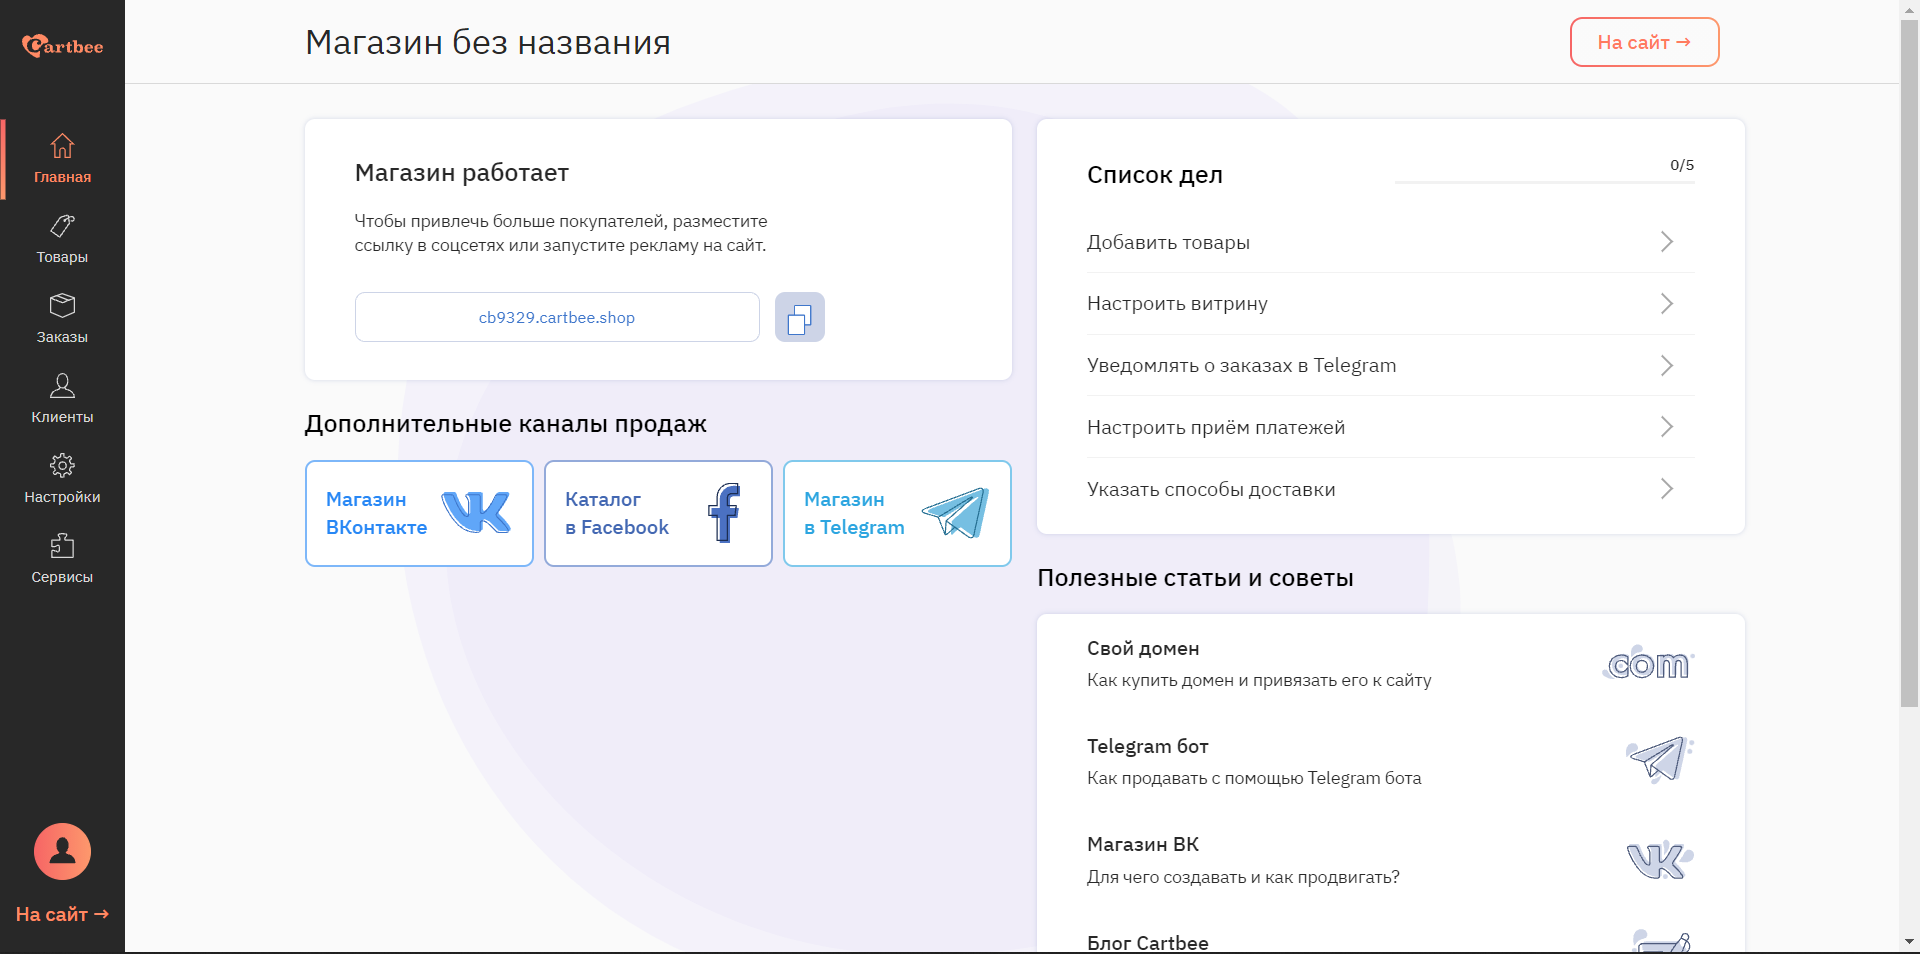1920x954 pixels.
Task: Go to the Товары sidebar label
Action: coord(62,257)
